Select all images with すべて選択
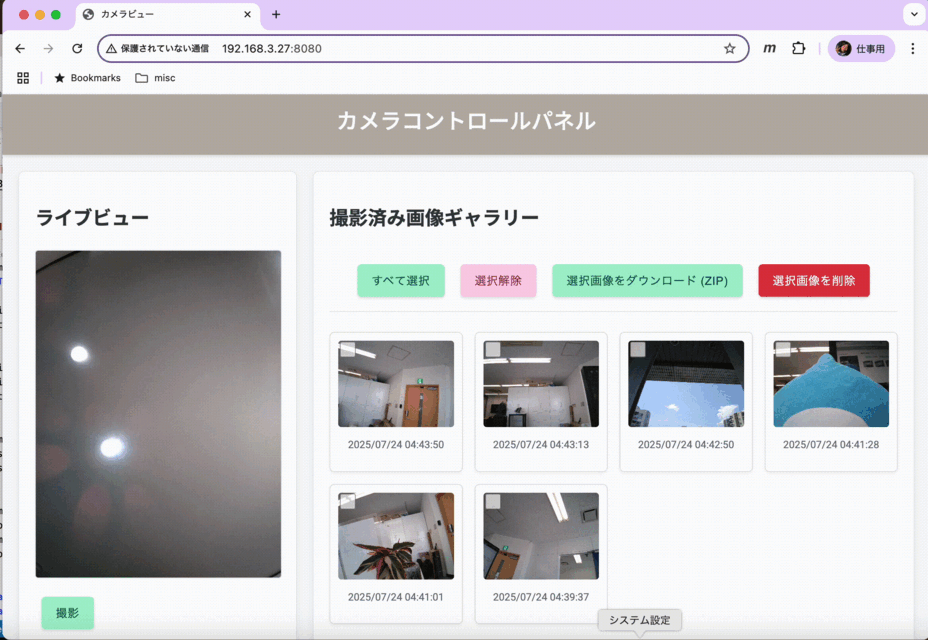 pyautogui.click(x=400, y=280)
